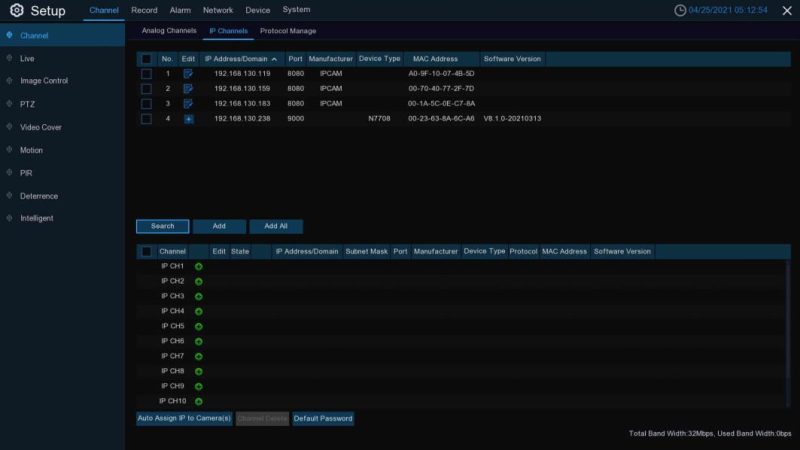Click green add icon for IP CH4
800x450 pixels.
[198, 312]
